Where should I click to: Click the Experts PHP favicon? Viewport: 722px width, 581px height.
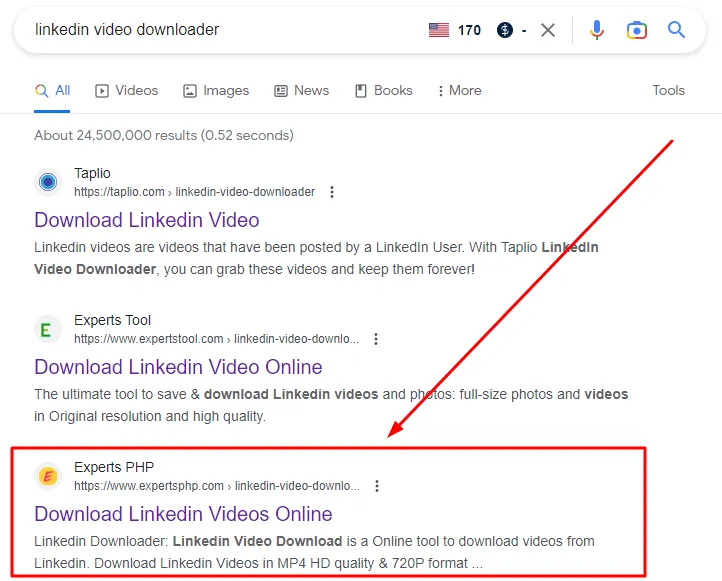[48, 476]
